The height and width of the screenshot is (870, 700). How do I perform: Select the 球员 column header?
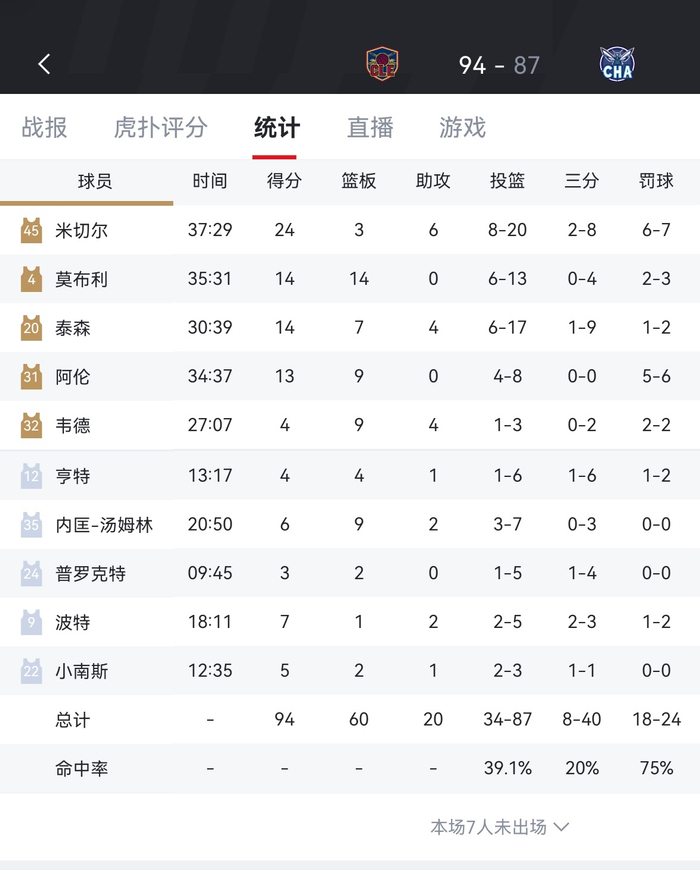(x=95, y=181)
